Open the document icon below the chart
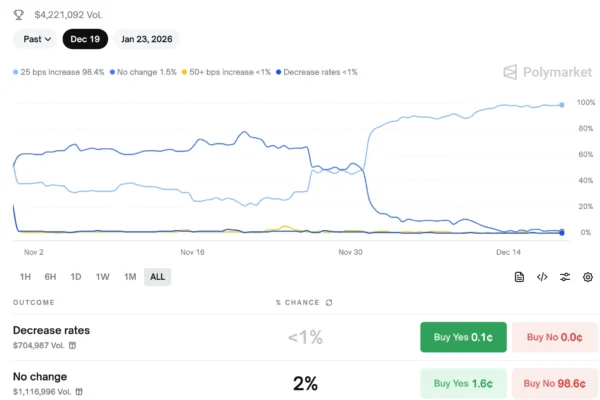This screenshot has width=600, height=400. [x=519, y=277]
